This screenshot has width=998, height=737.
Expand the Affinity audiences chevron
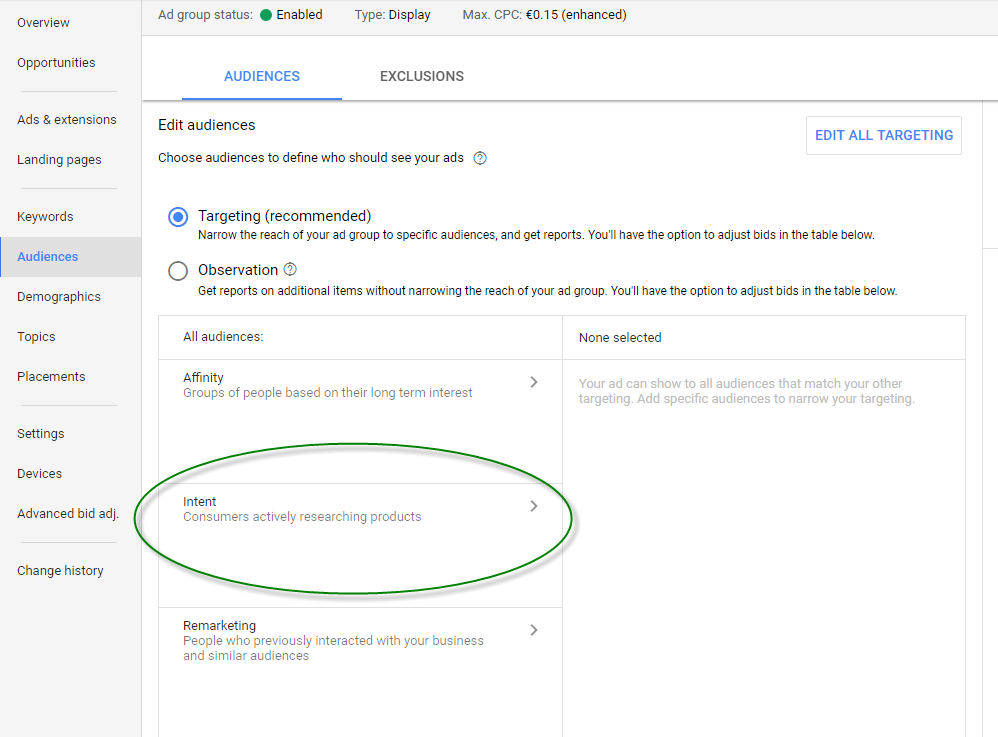click(534, 382)
